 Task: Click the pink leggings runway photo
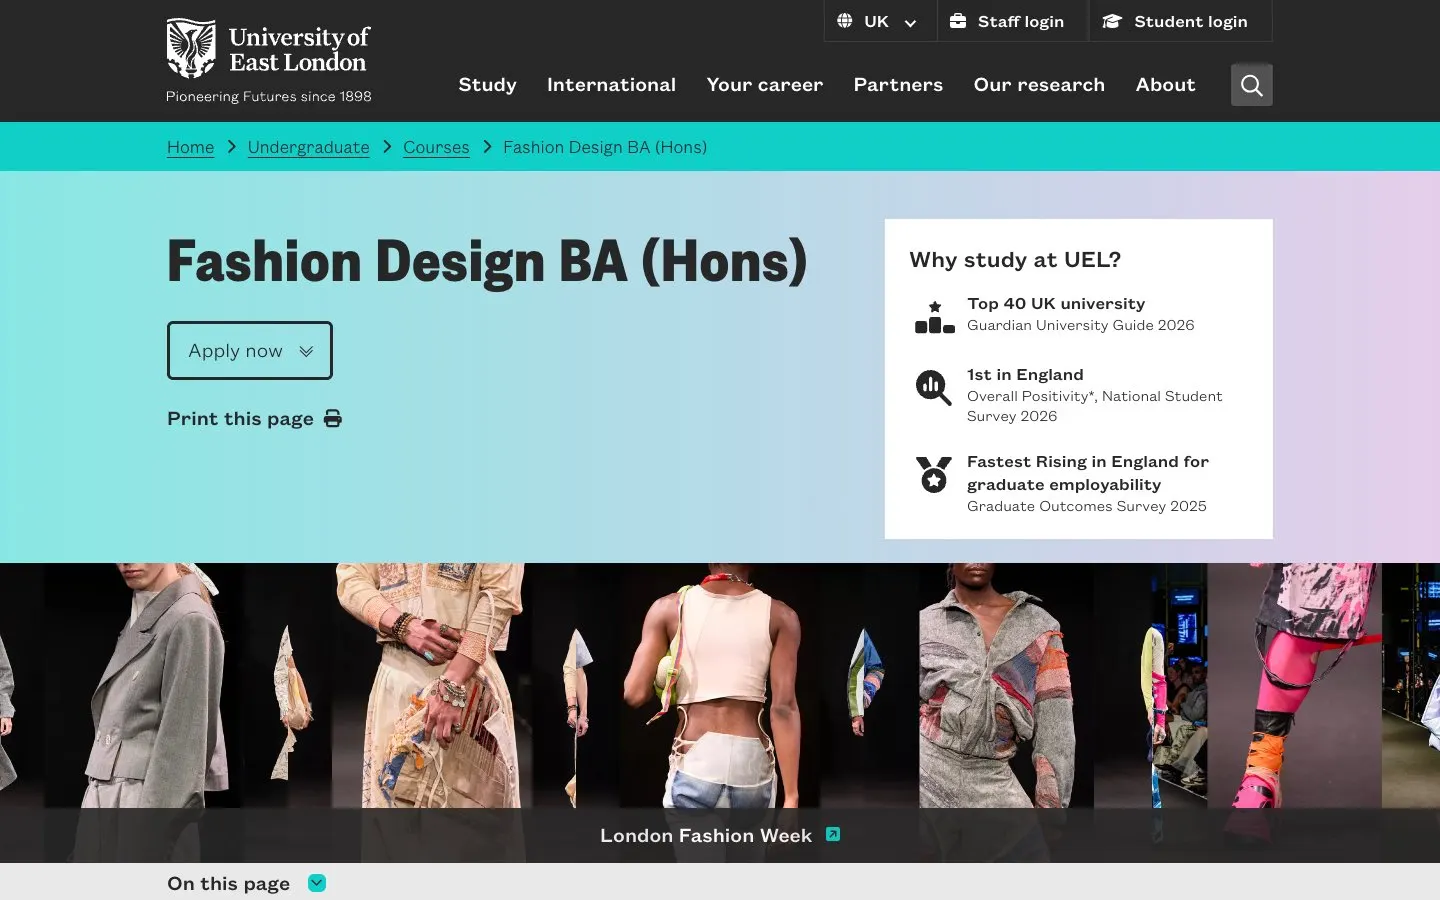1294,685
